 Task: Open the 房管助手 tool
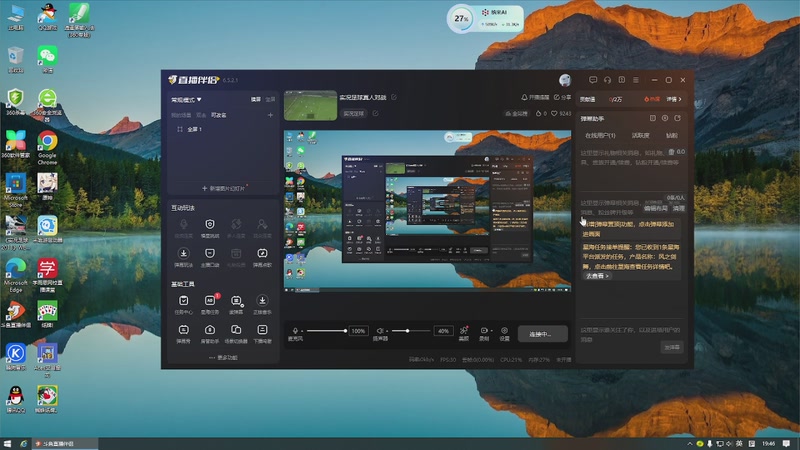point(210,333)
